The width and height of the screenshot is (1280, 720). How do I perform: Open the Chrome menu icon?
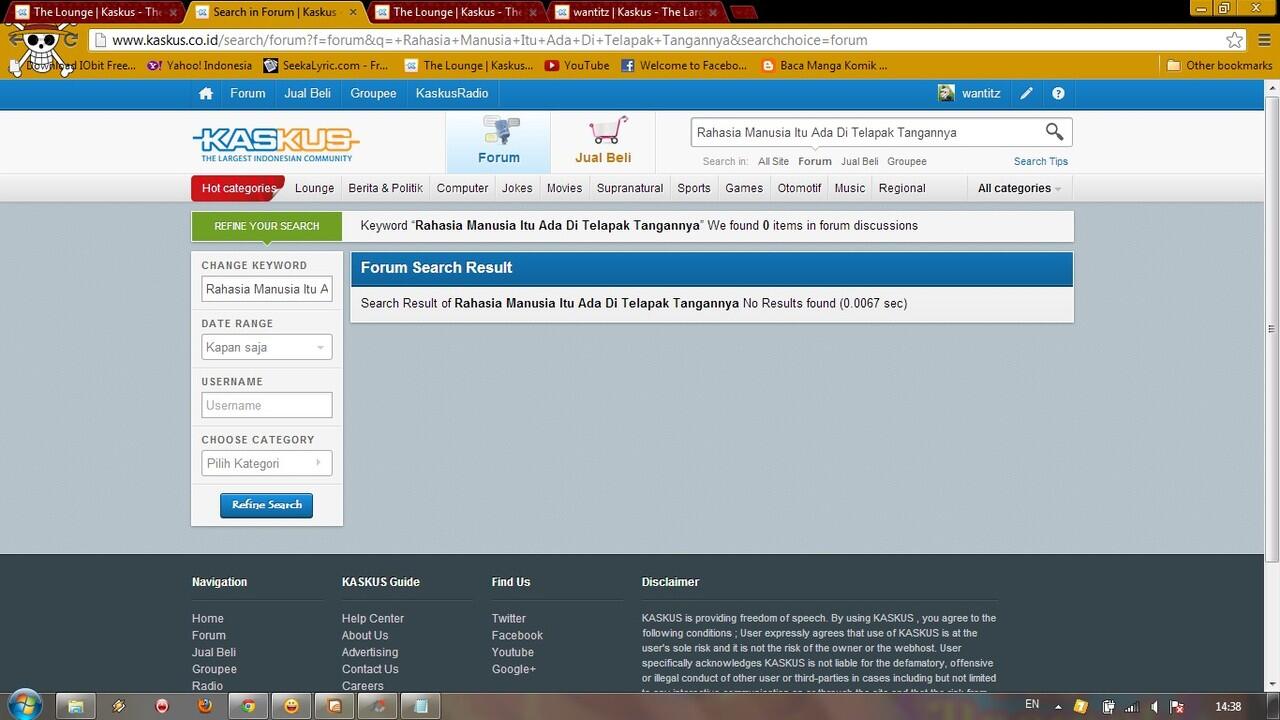(1264, 40)
